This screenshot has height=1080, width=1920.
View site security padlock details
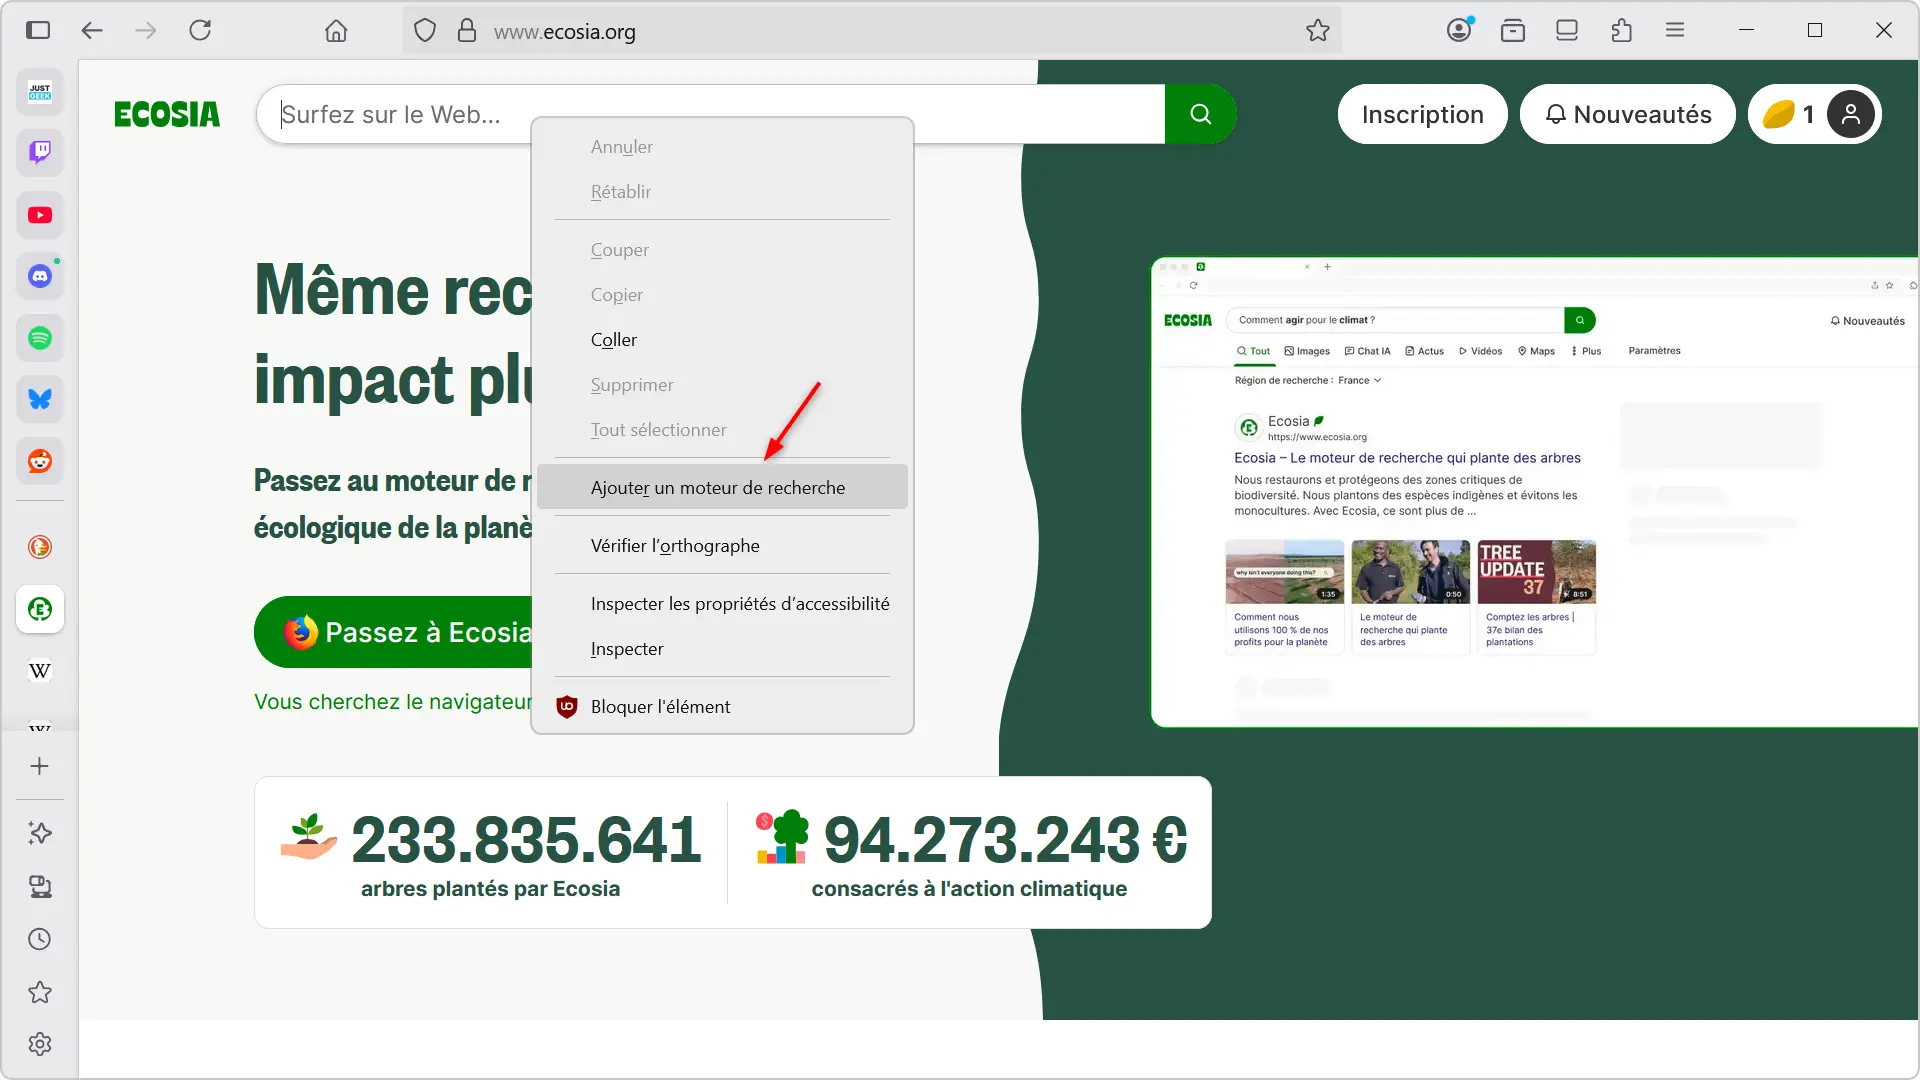tap(467, 31)
